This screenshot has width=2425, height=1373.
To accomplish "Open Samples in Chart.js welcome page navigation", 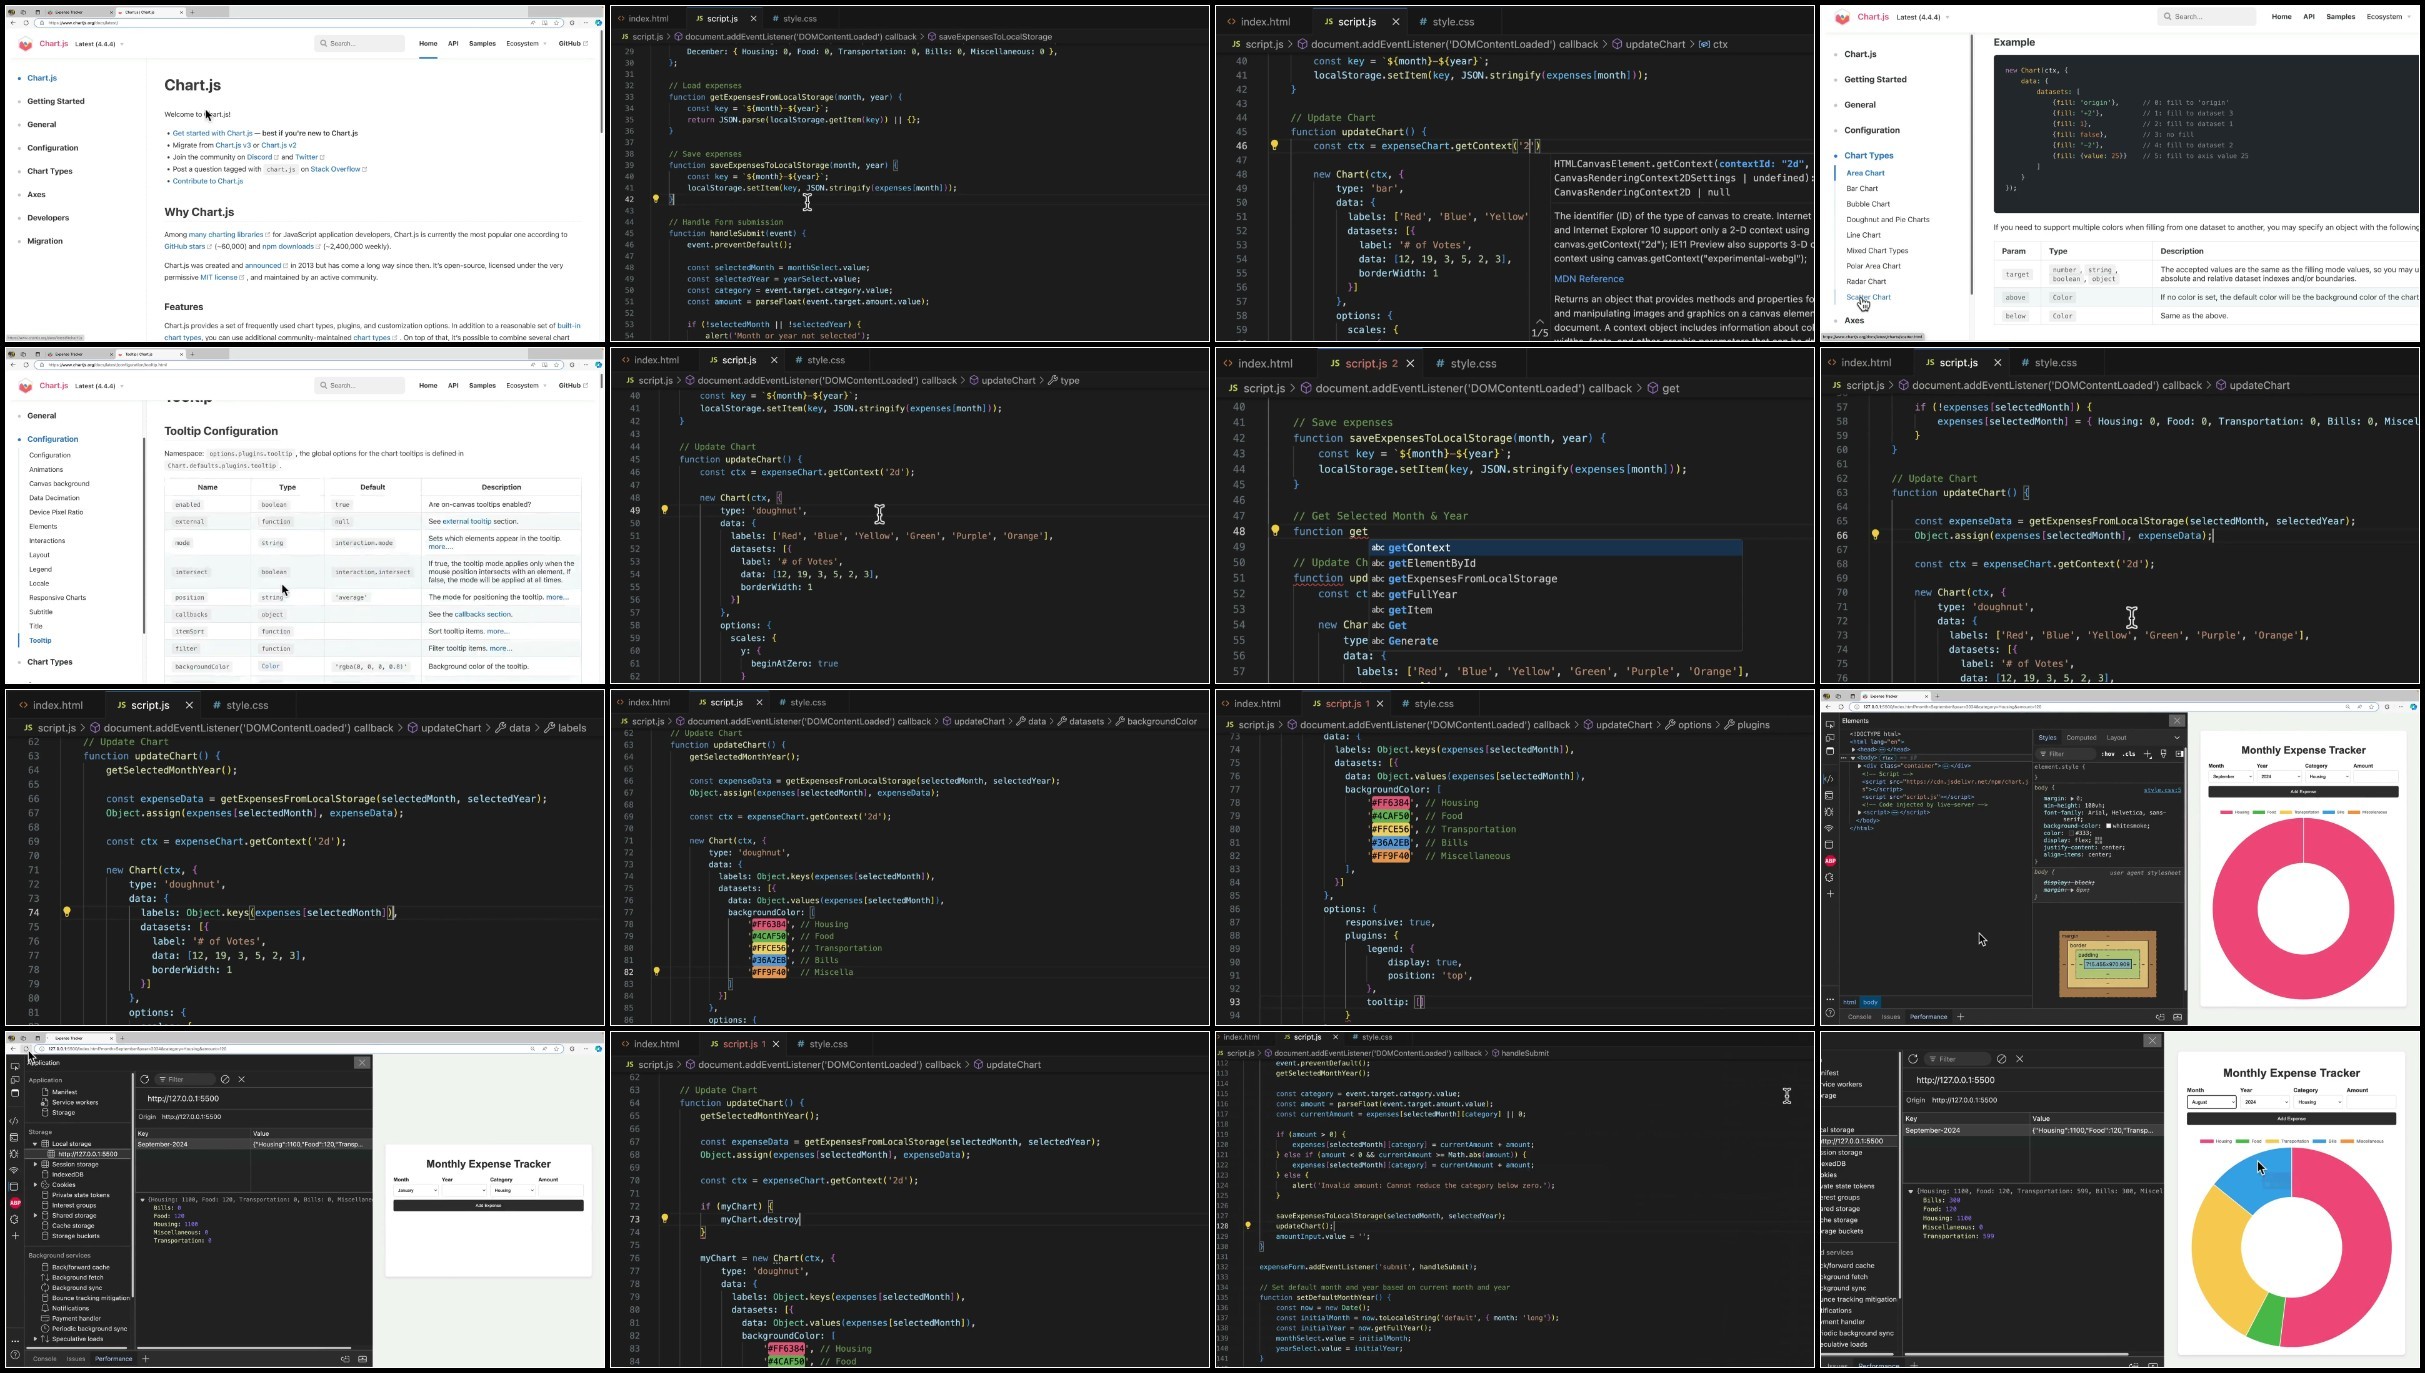I will click(x=482, y=44).
